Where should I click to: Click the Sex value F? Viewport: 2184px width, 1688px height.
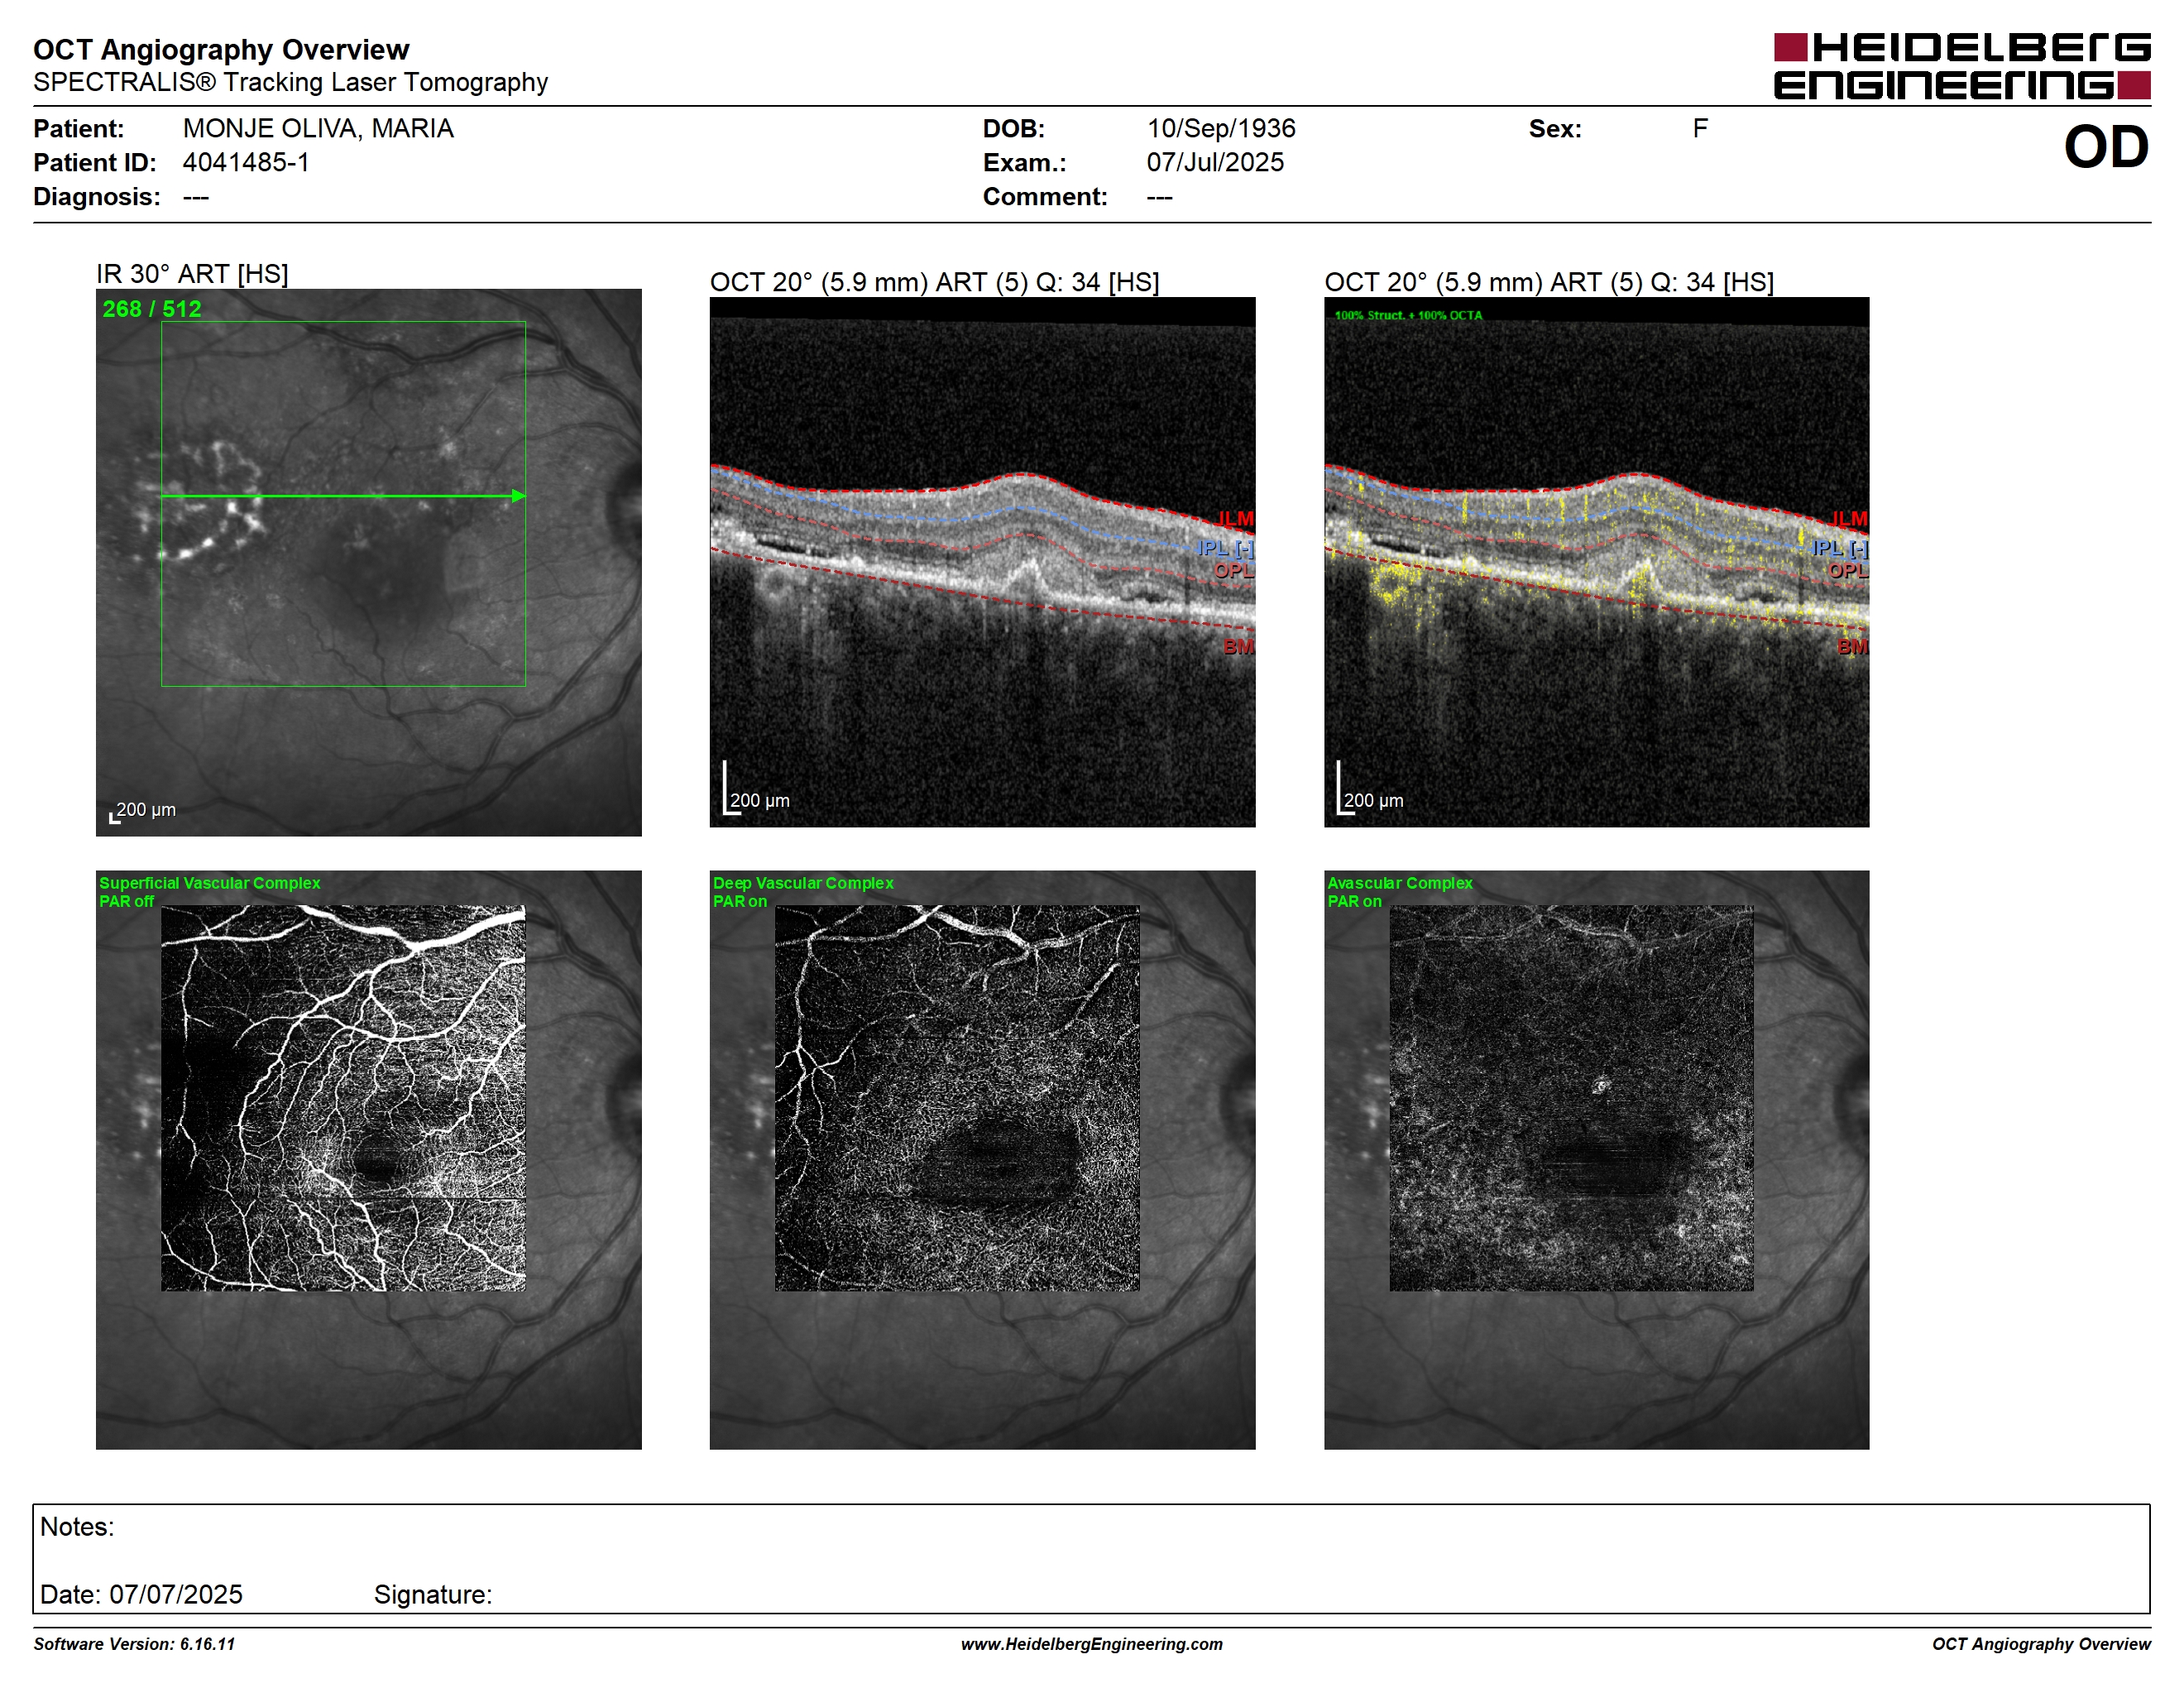point(1700,128)
